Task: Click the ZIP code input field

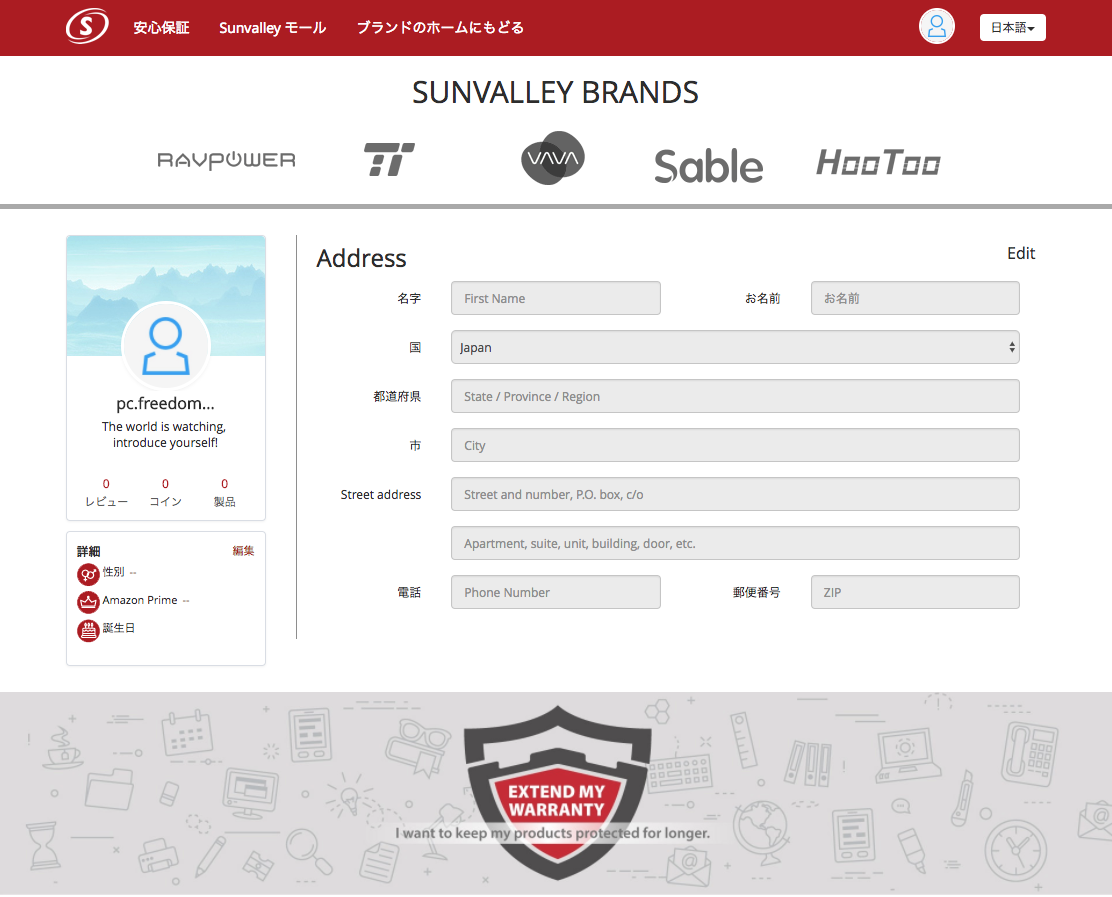Action: [914, 592]
